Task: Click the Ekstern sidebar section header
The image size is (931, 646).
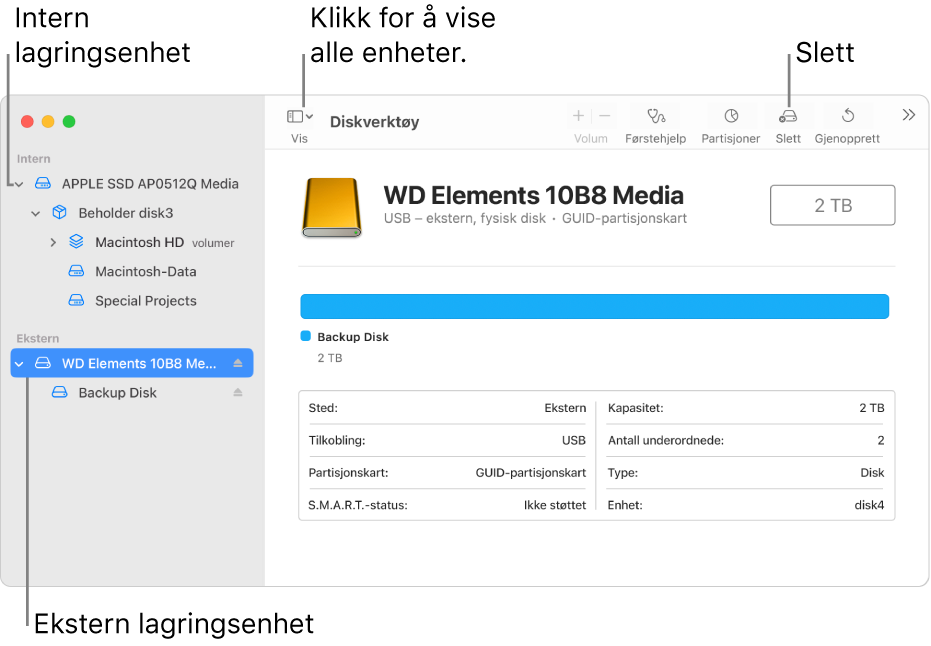Action: coord(37,338)
